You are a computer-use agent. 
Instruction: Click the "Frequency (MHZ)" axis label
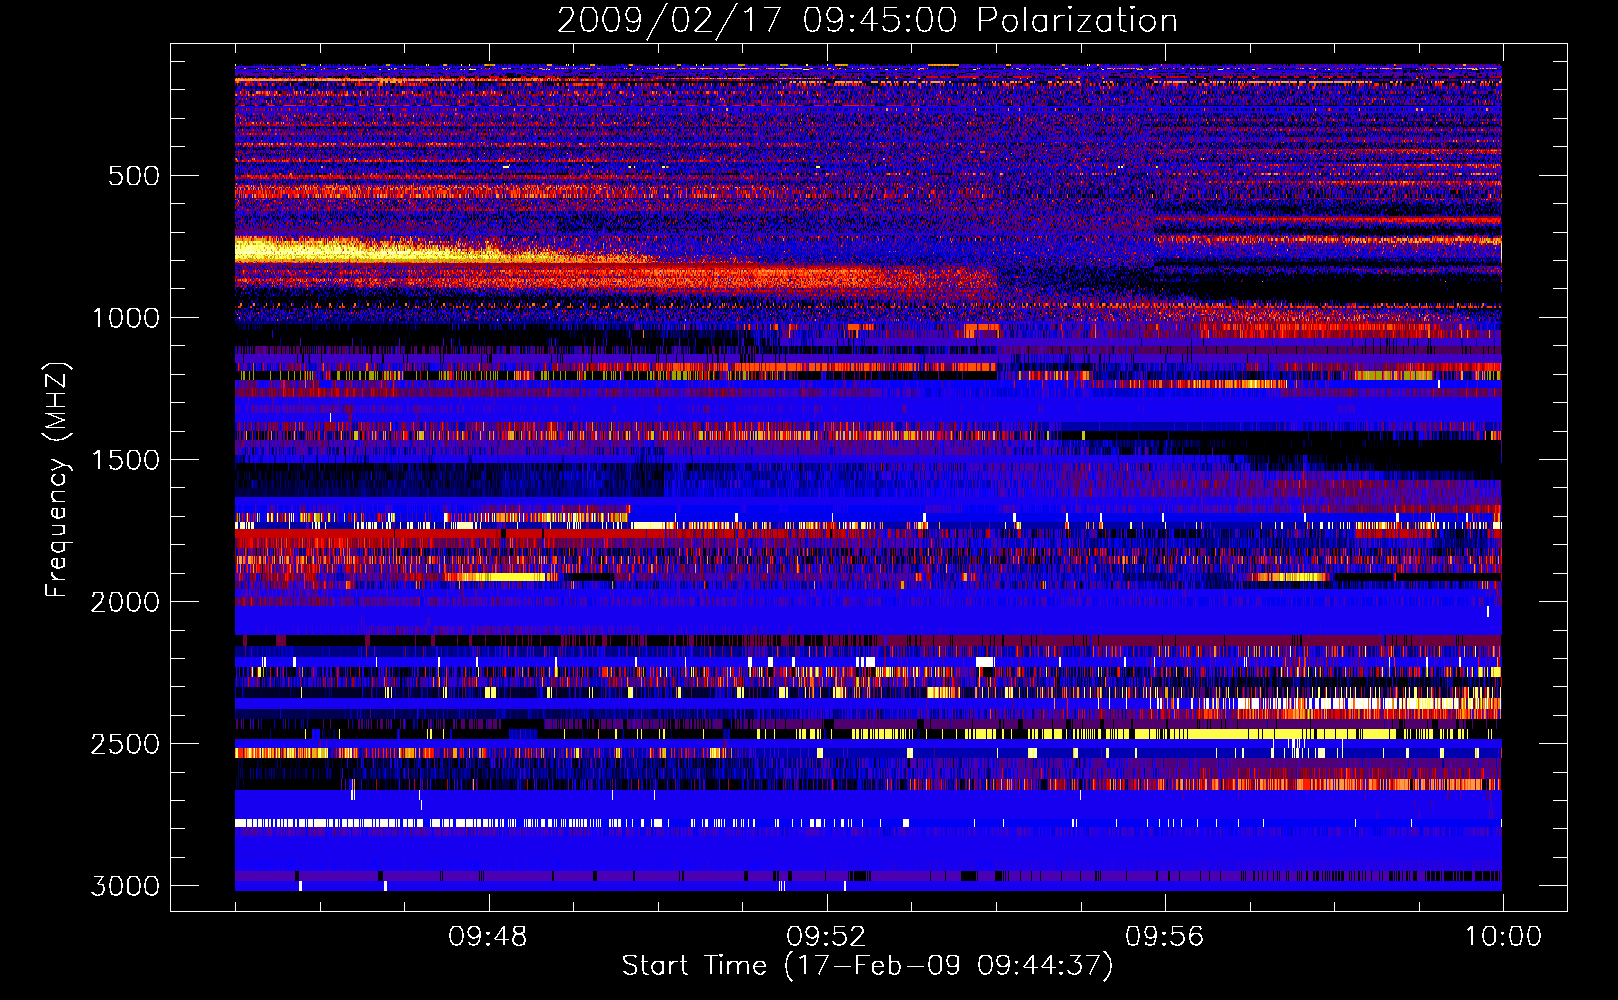pos(56,480)
